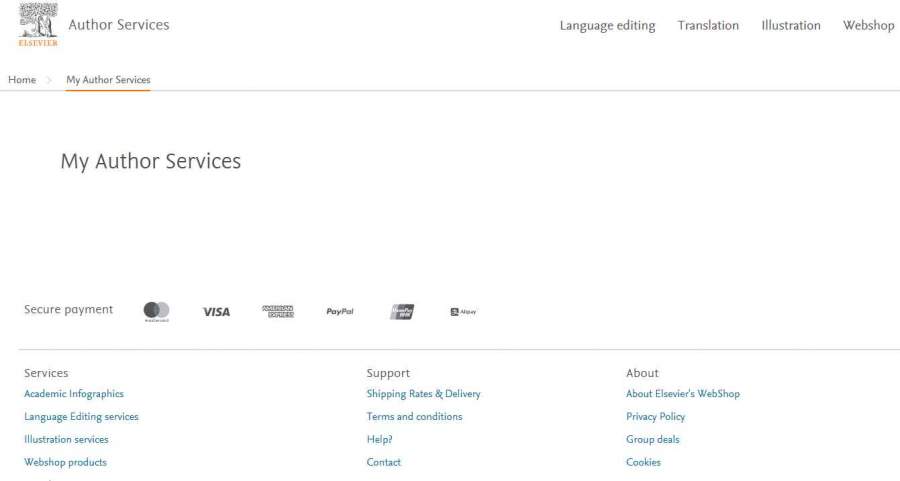
Task: Open the Language Editing services footer link
Action: [x=81, y=417]
